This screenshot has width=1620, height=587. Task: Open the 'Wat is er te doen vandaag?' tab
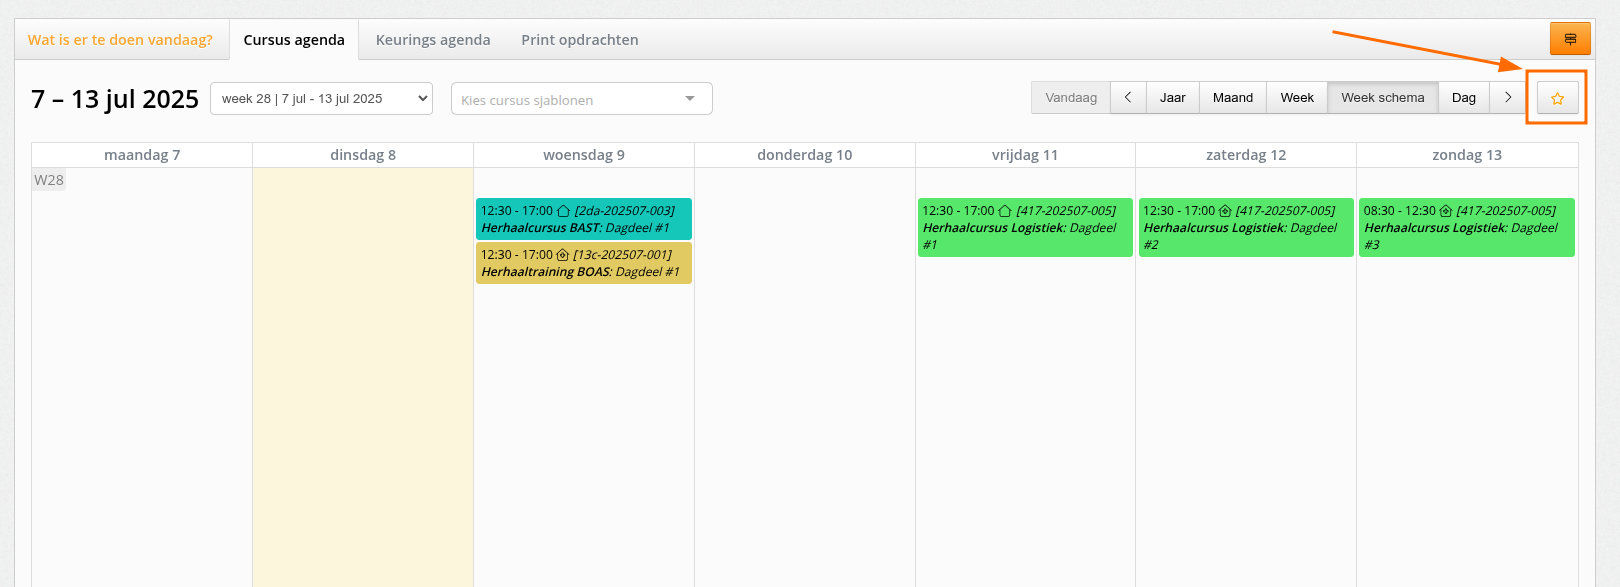[120, 40]
